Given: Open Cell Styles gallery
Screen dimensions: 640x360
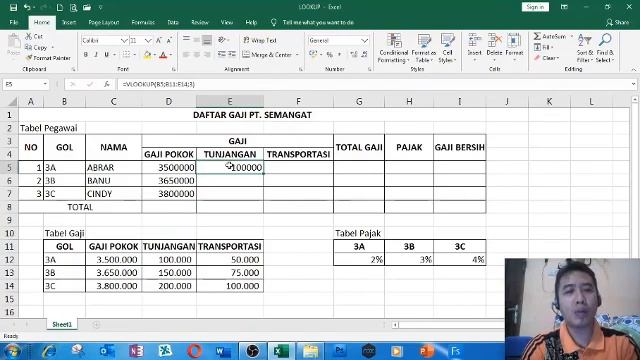Looking at the screenshot, I should pyautogui.click(x=447, y=48).
